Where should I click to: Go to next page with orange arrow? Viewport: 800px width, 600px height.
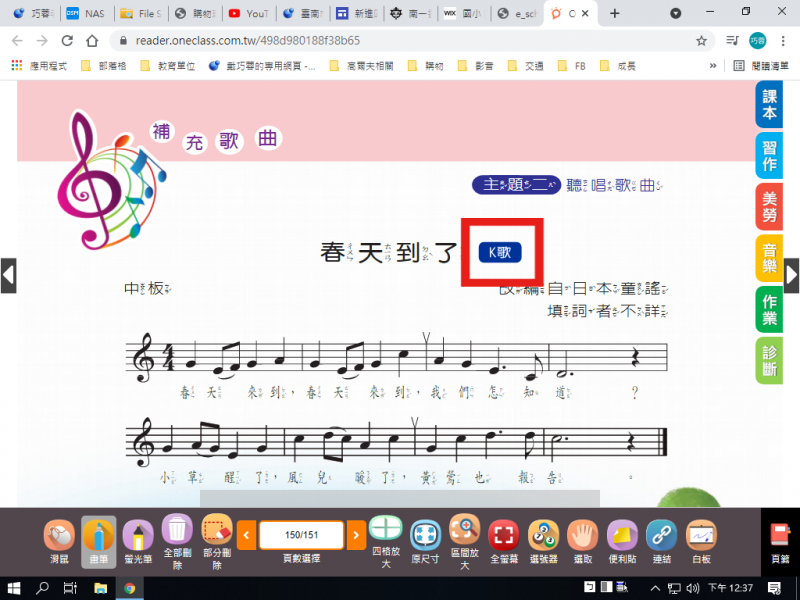356,535
